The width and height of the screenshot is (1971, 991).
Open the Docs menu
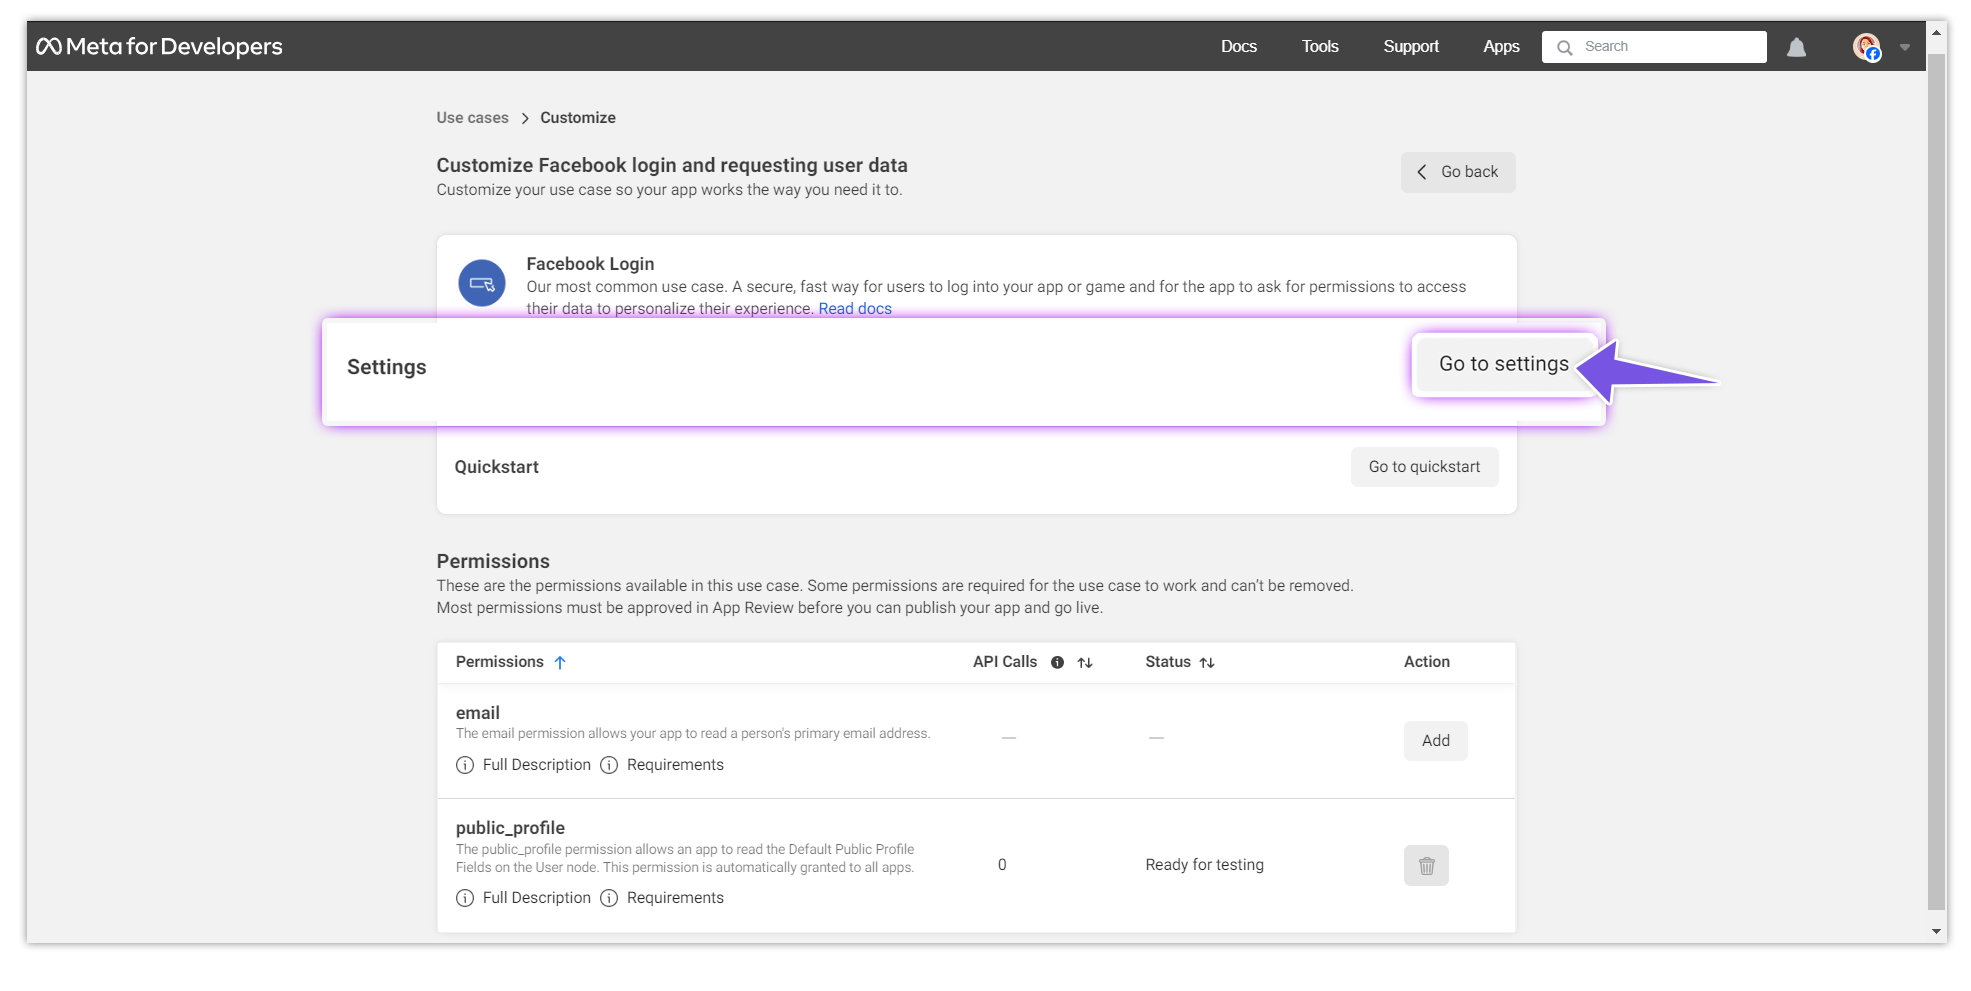[x=1238, y=46]
